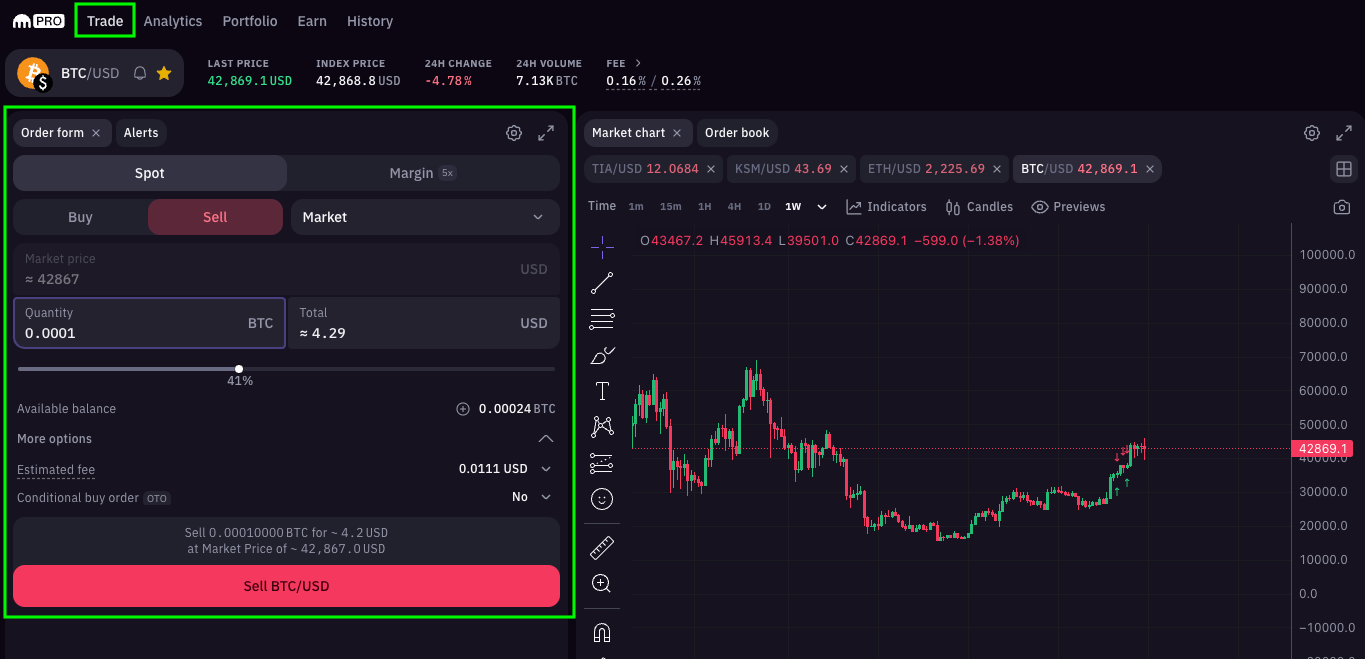Viewport: 1365px width, 659px height.
Task: Switch to the Margin trading mode
Action: tap(421, 172)
